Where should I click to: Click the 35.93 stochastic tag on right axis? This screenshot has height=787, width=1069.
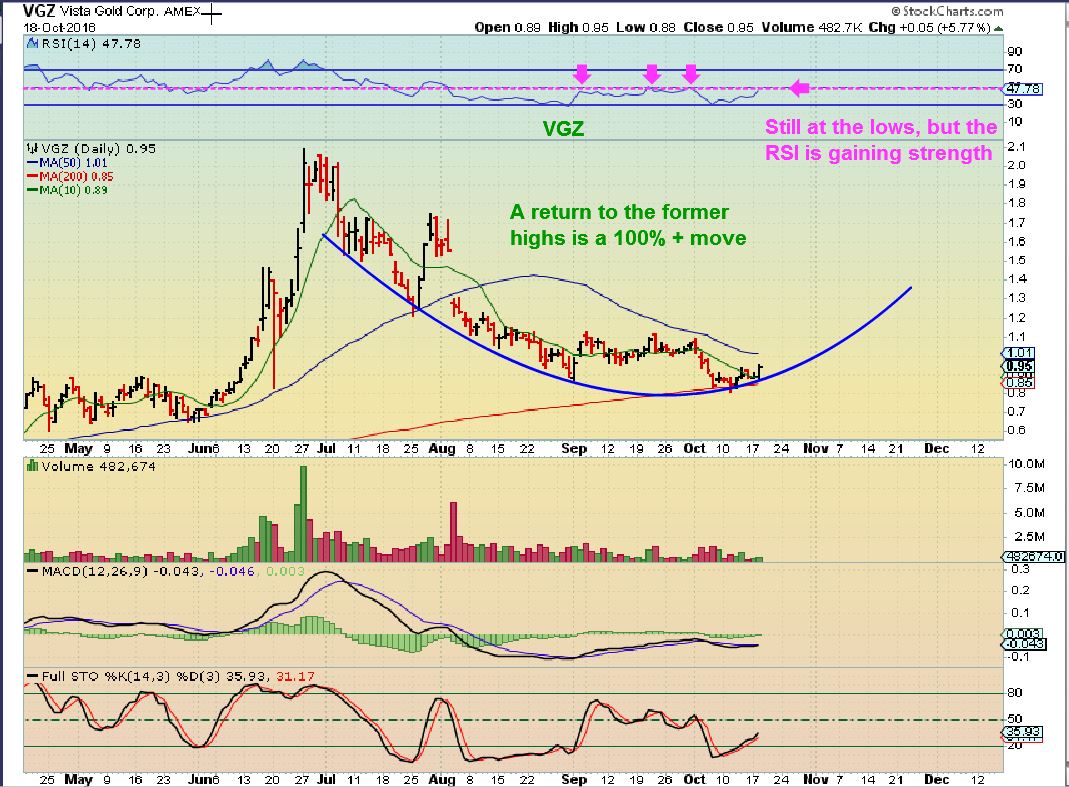click(1023, 732)
